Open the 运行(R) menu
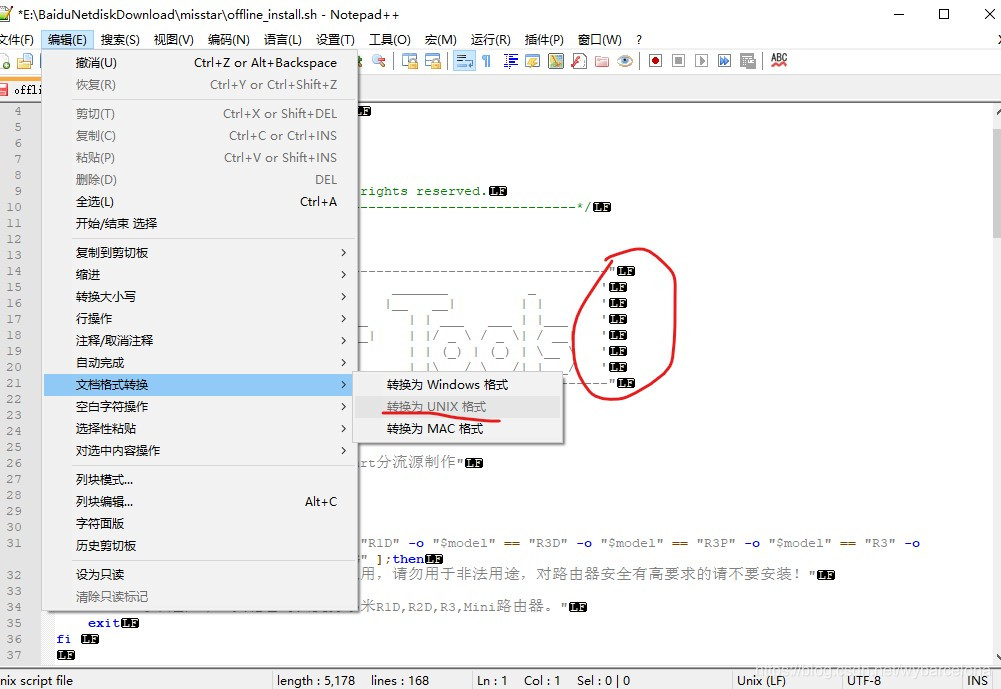The image size is (1001, 689). point(490,40)
